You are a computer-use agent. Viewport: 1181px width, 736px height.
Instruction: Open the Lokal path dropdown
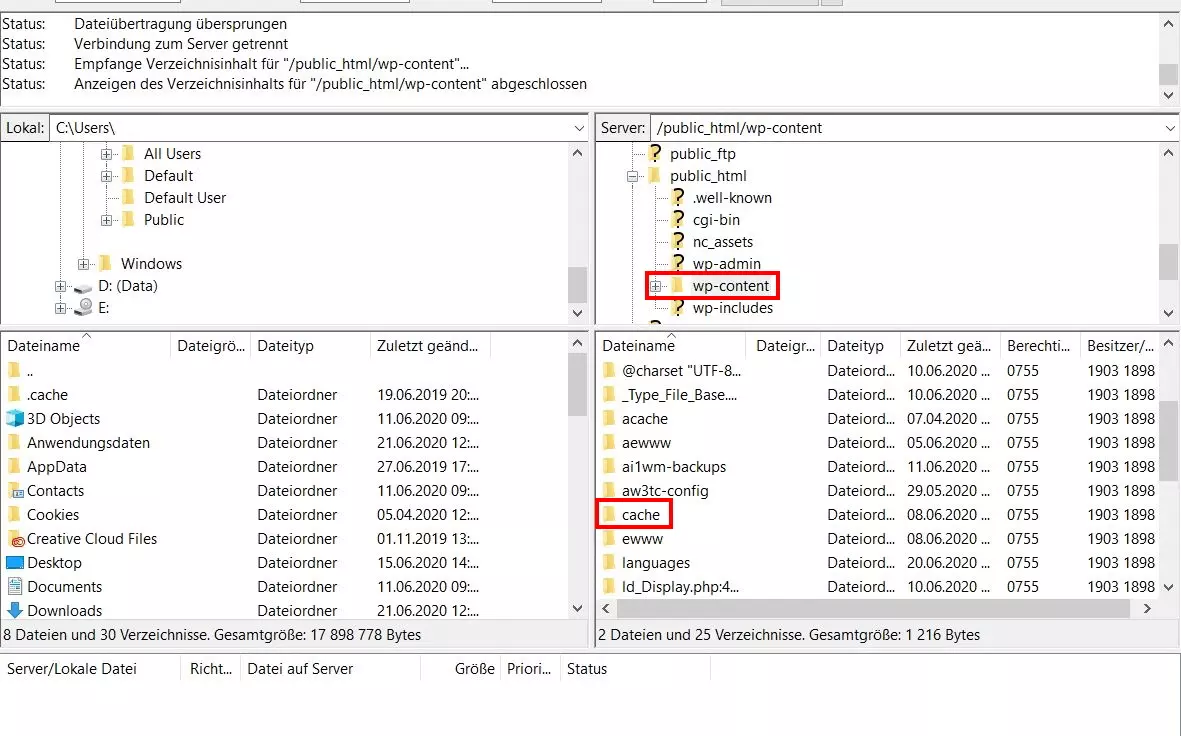coord(578,128)
